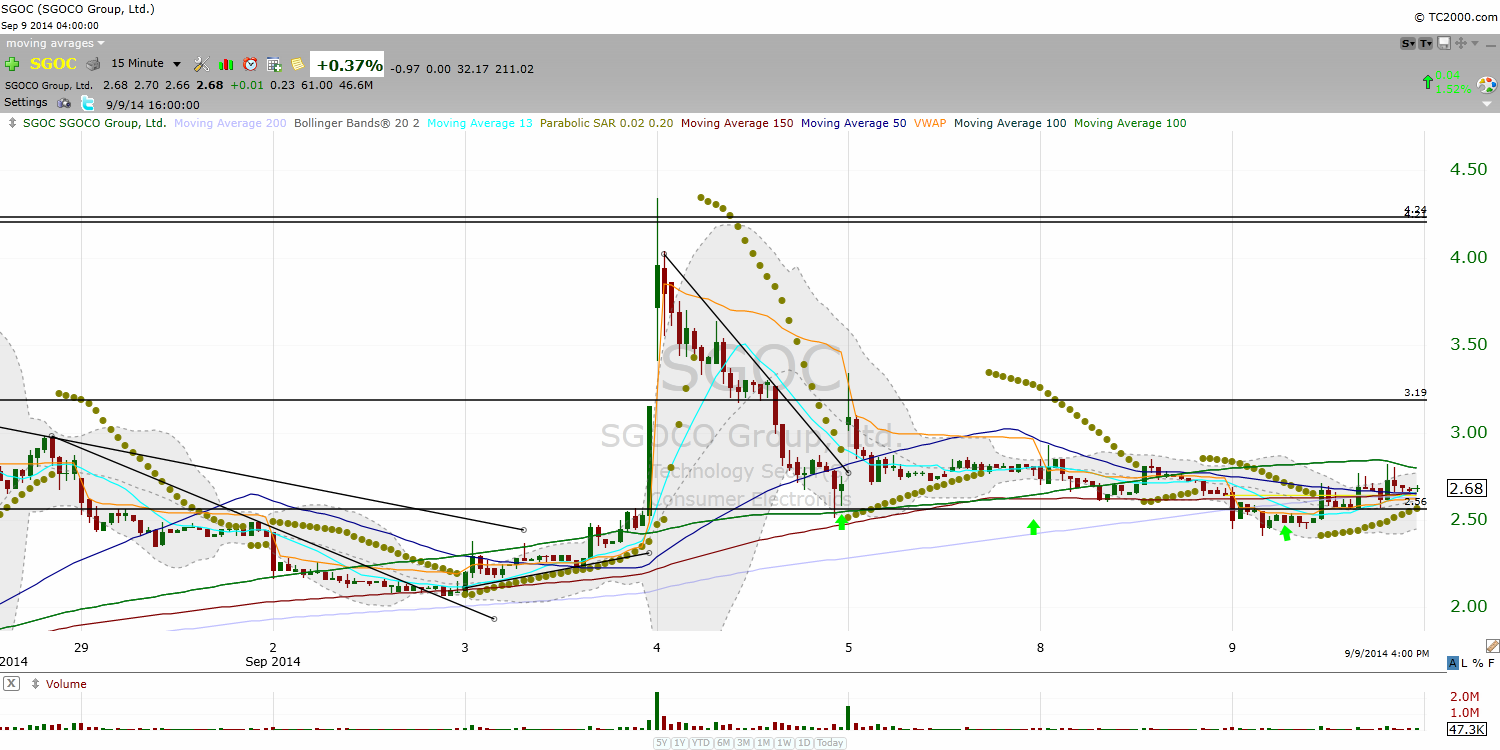Screen dimensions: 1500x750
Task: Select the 6M time range
Action: [723, 742]
